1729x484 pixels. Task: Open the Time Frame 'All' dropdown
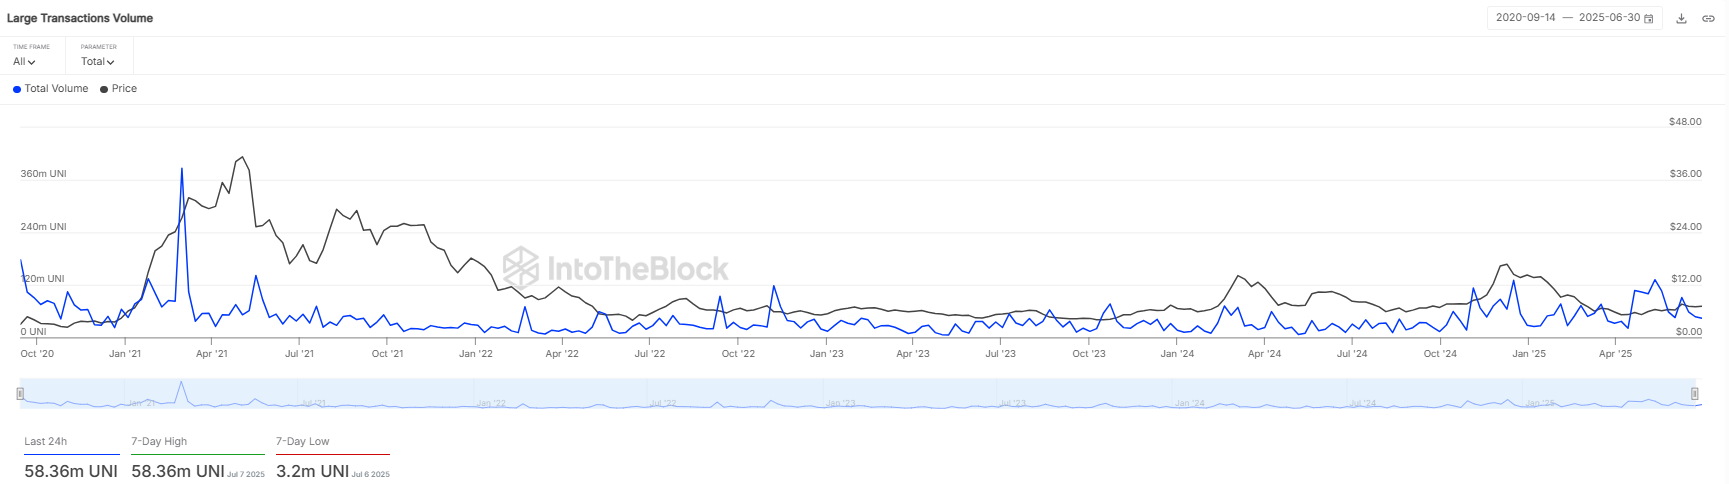(24, 62)
